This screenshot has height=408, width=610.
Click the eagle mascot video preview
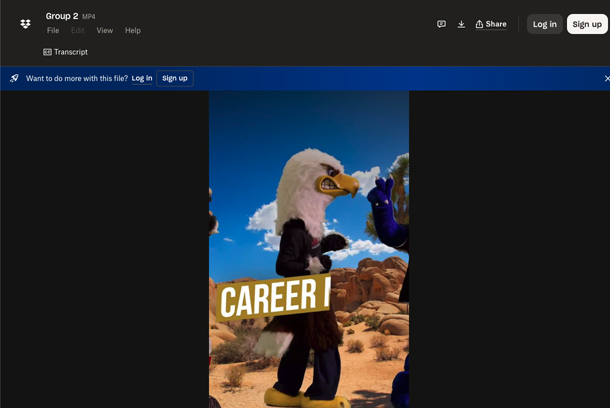click(x=309, y=249)
